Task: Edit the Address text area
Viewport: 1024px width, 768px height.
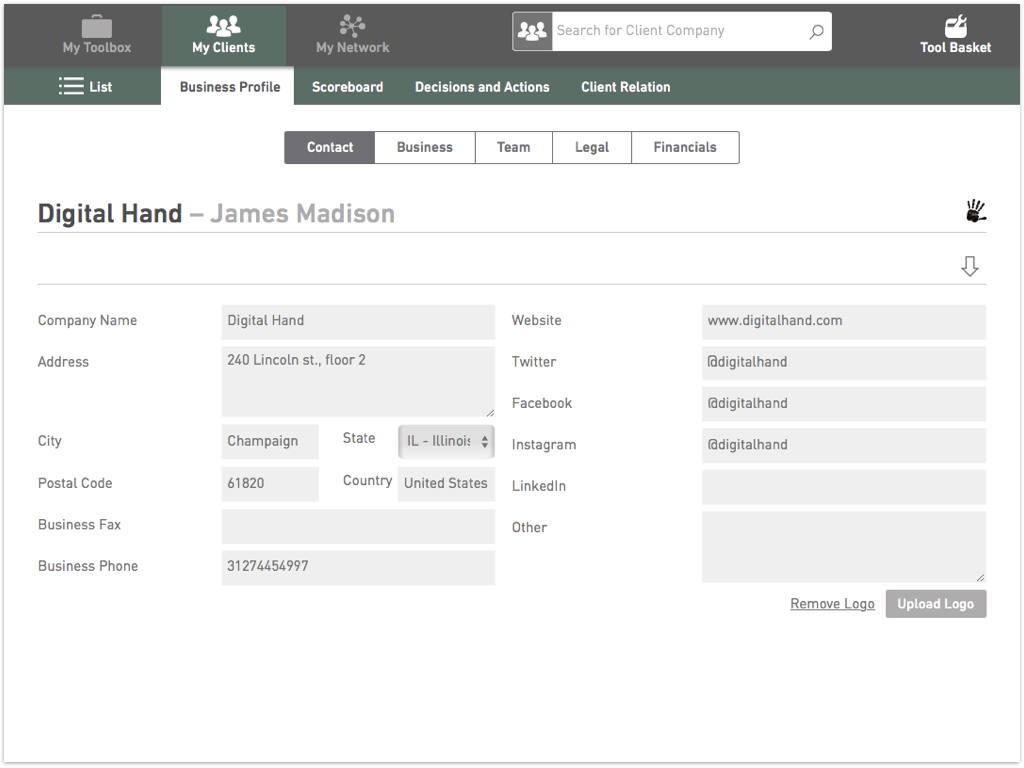Action: [x=358, y=381]
